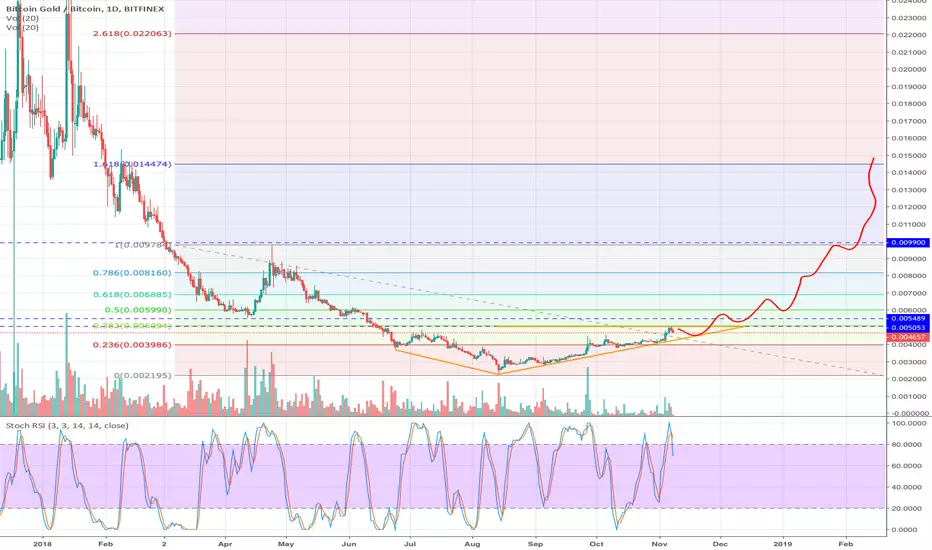Select the 0.236(0.003986) Fibonacci level label
Screen dimensions: 932x550
pyautogui.click(x=132, y=345)
